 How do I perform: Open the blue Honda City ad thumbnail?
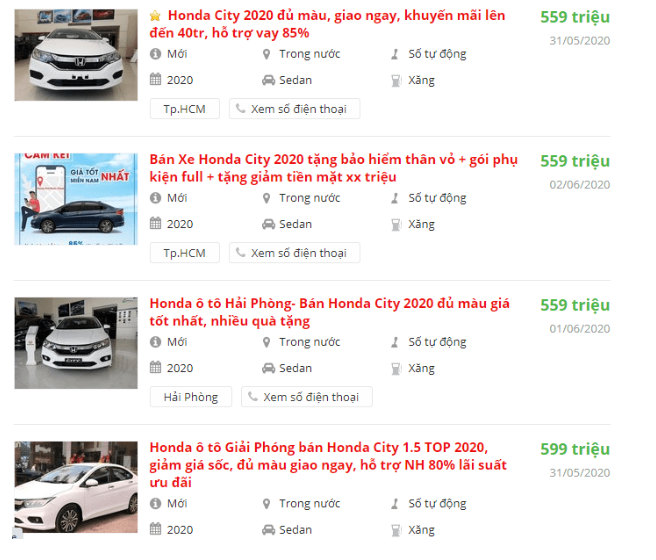76,199
